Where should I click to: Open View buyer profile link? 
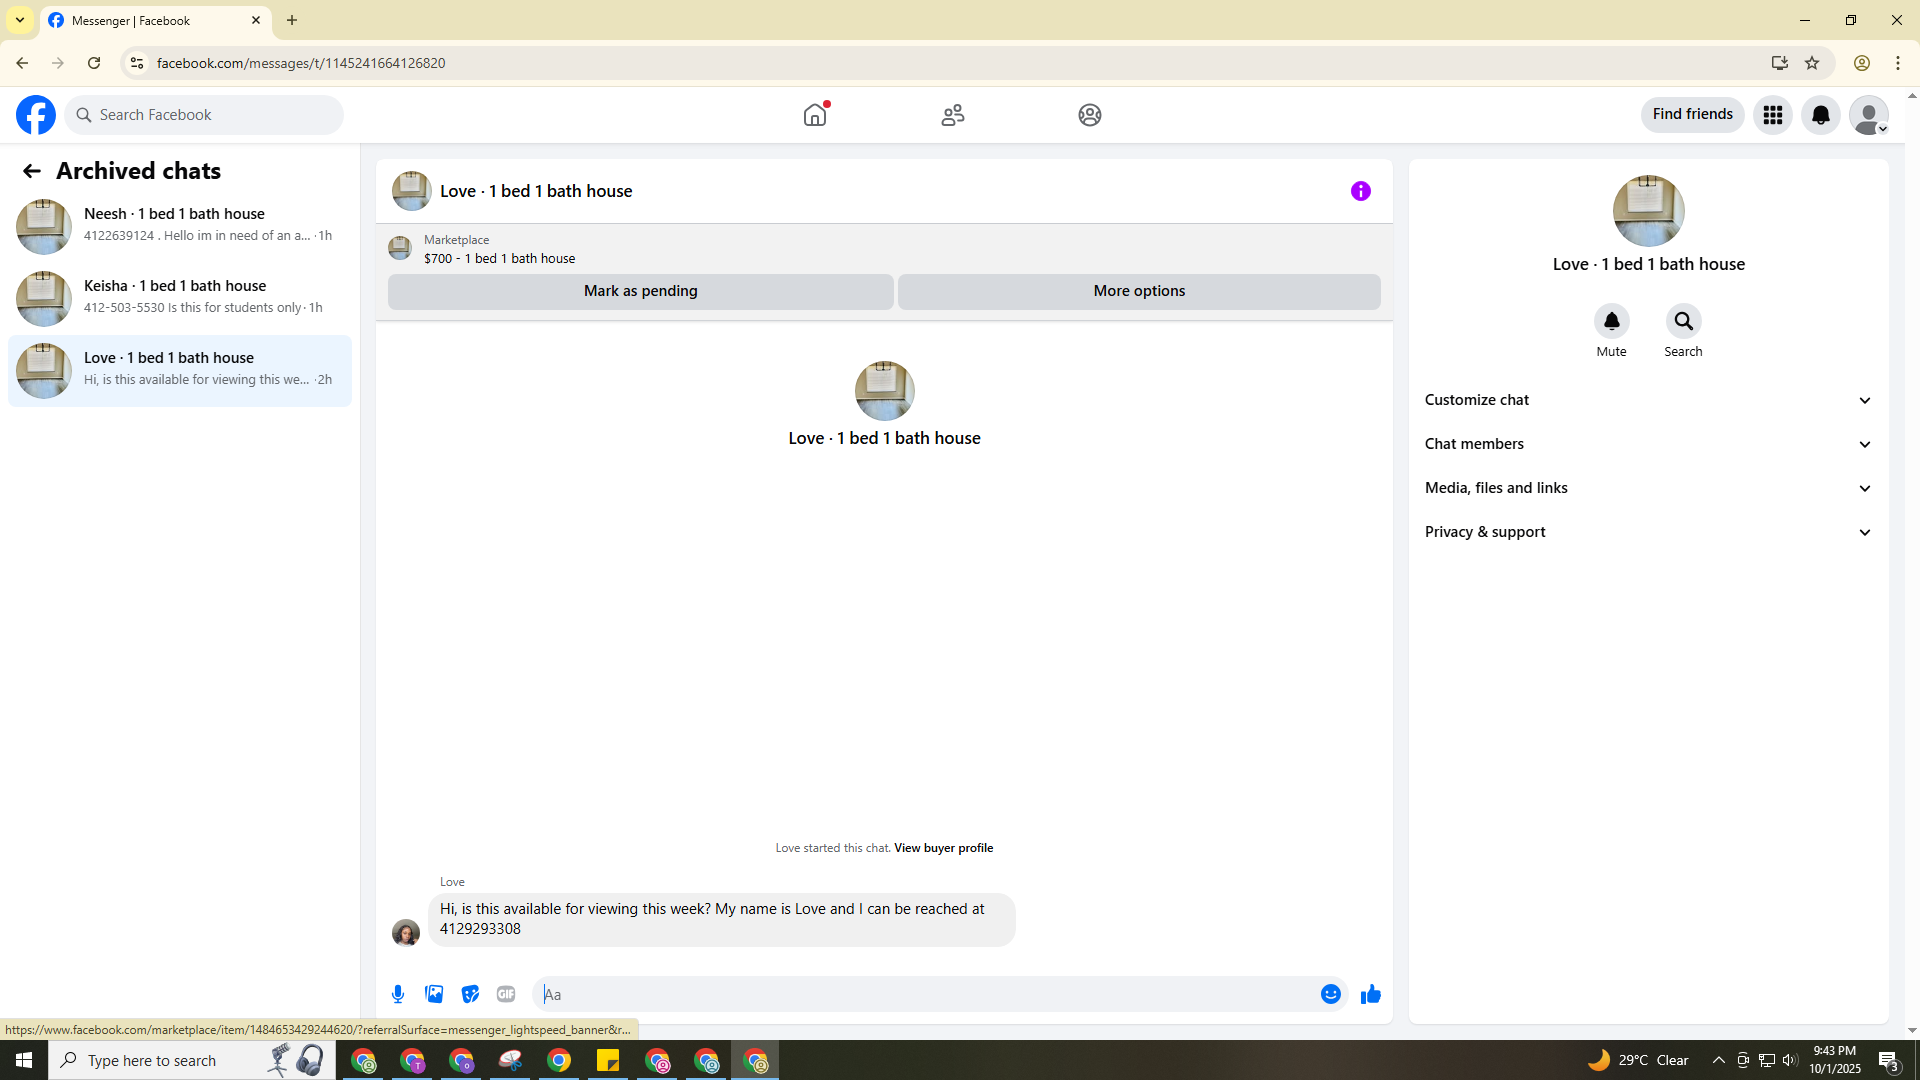coord(943,848)
